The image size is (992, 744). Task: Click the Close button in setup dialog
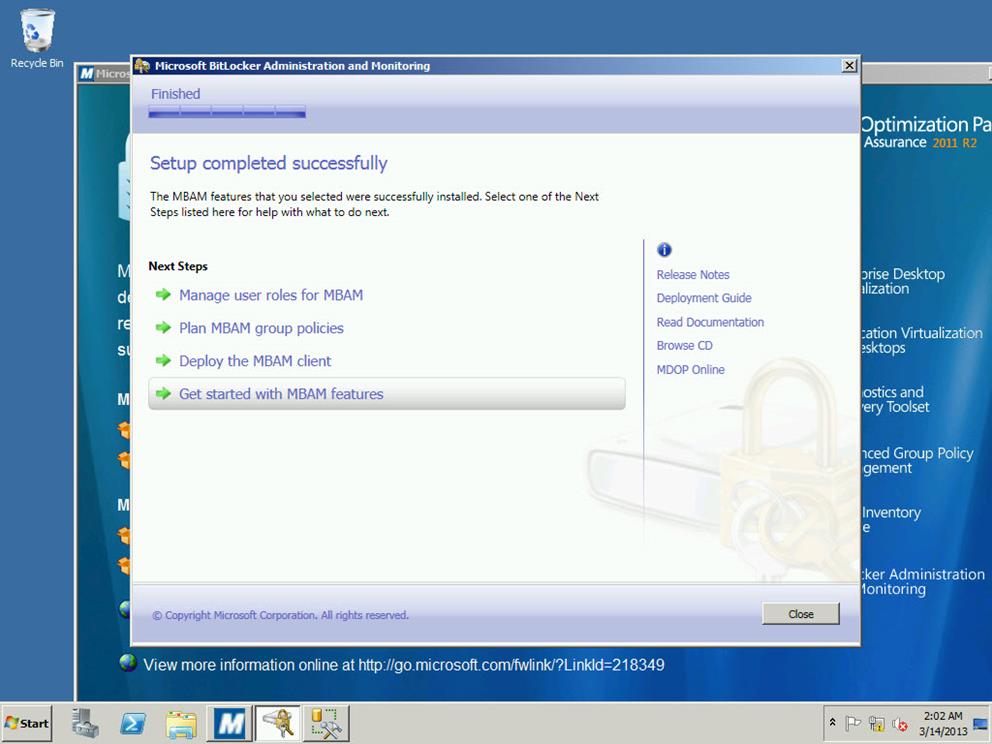[800, 614]
